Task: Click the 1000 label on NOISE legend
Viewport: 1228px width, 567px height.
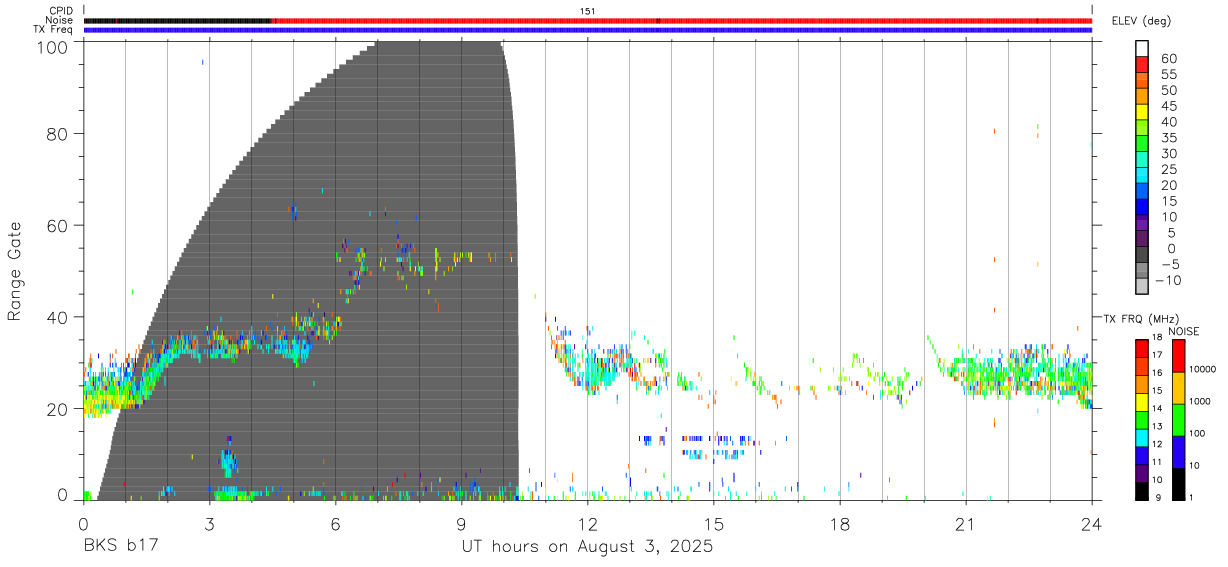Action: (1202, 401)
